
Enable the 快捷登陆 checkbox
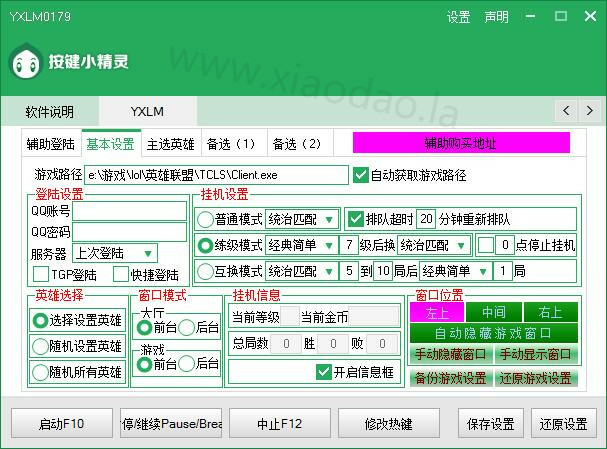click(120, 274)
